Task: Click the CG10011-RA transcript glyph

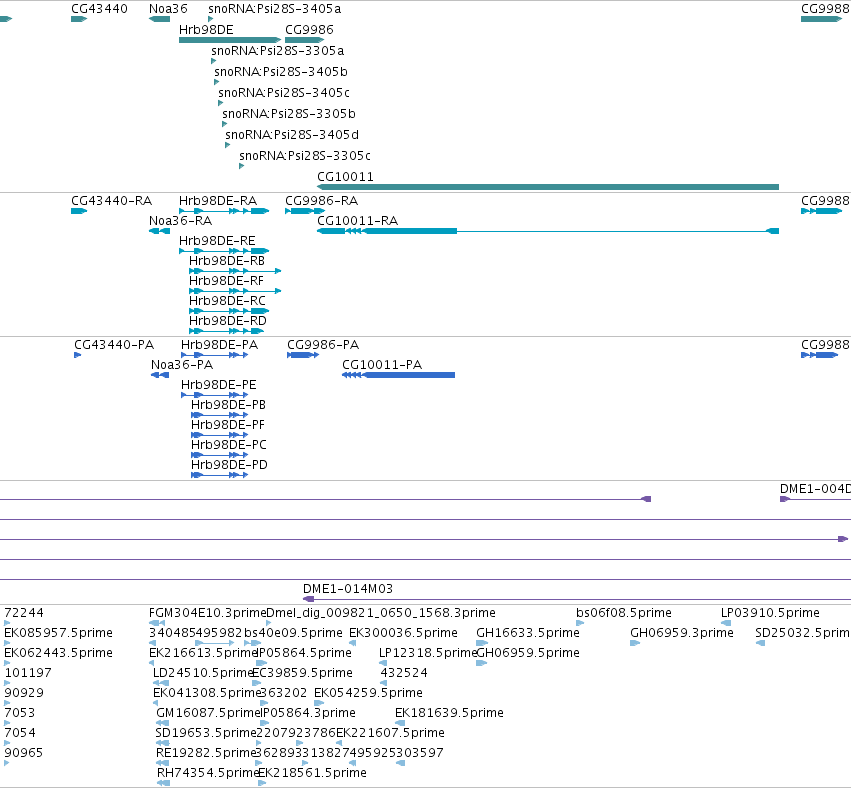Action: [548, 231]
